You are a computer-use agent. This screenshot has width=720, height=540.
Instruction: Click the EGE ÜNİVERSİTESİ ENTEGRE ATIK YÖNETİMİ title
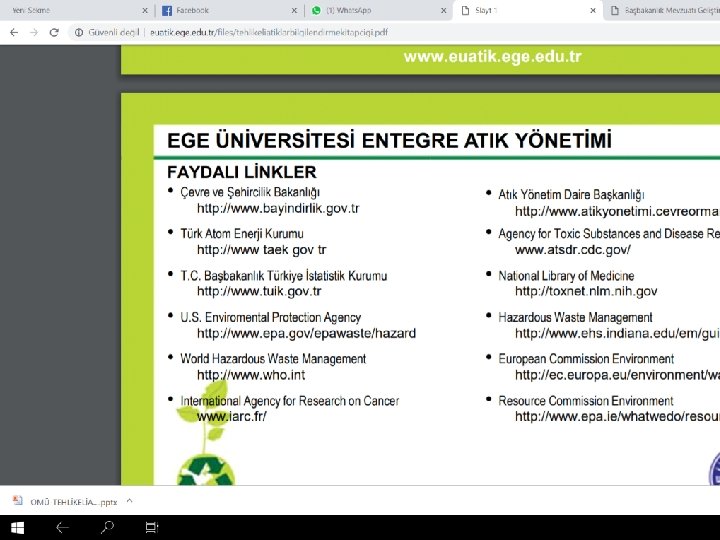point(389,141)
